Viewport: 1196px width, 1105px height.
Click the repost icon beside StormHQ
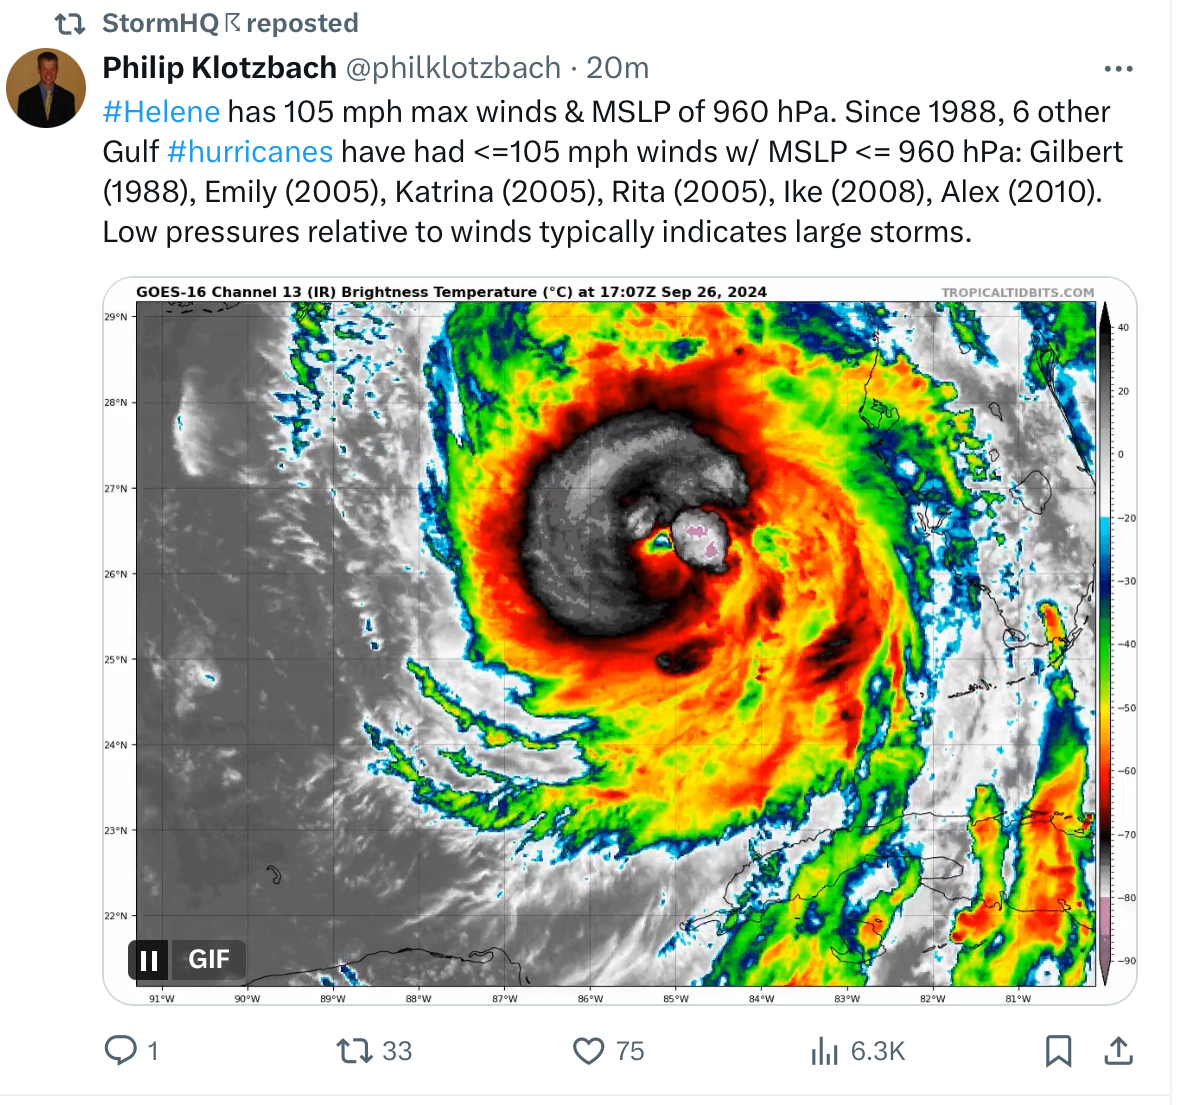point(70,24)
